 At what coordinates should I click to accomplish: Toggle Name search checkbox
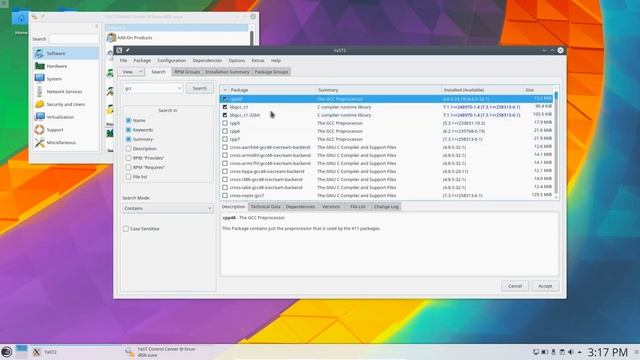pyautogui.click(x=129, y=120)
